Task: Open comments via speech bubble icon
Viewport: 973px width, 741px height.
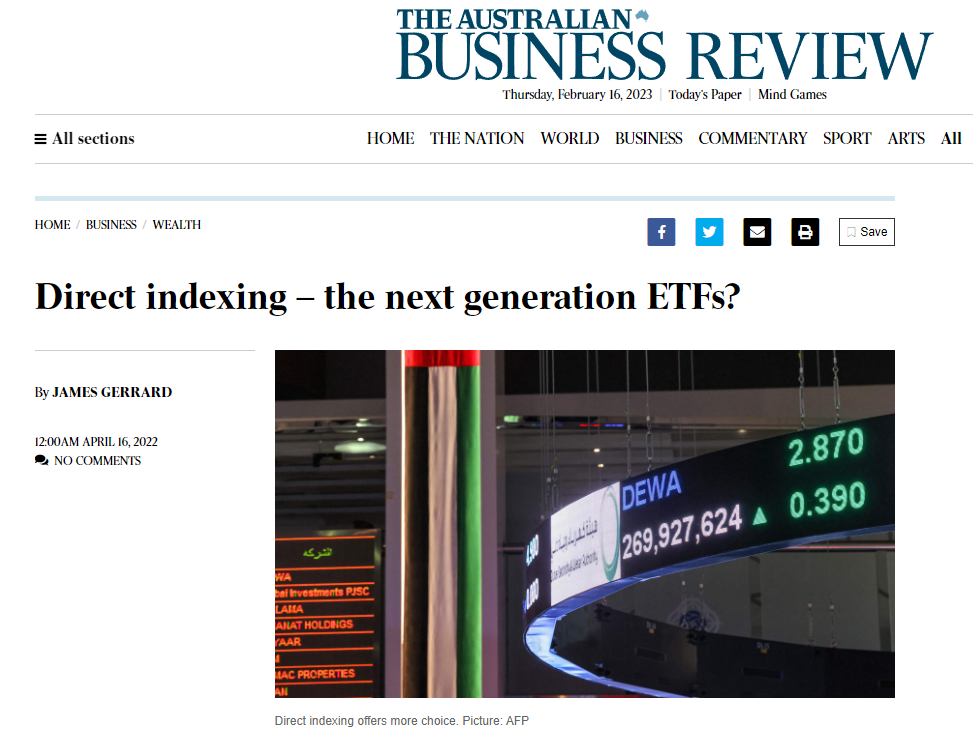Action: (x=42, y=460)
